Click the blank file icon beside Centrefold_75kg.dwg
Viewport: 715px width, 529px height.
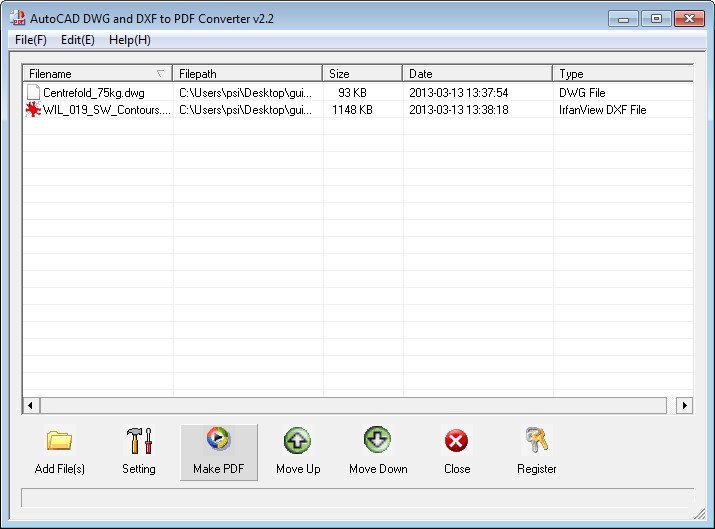33,92
